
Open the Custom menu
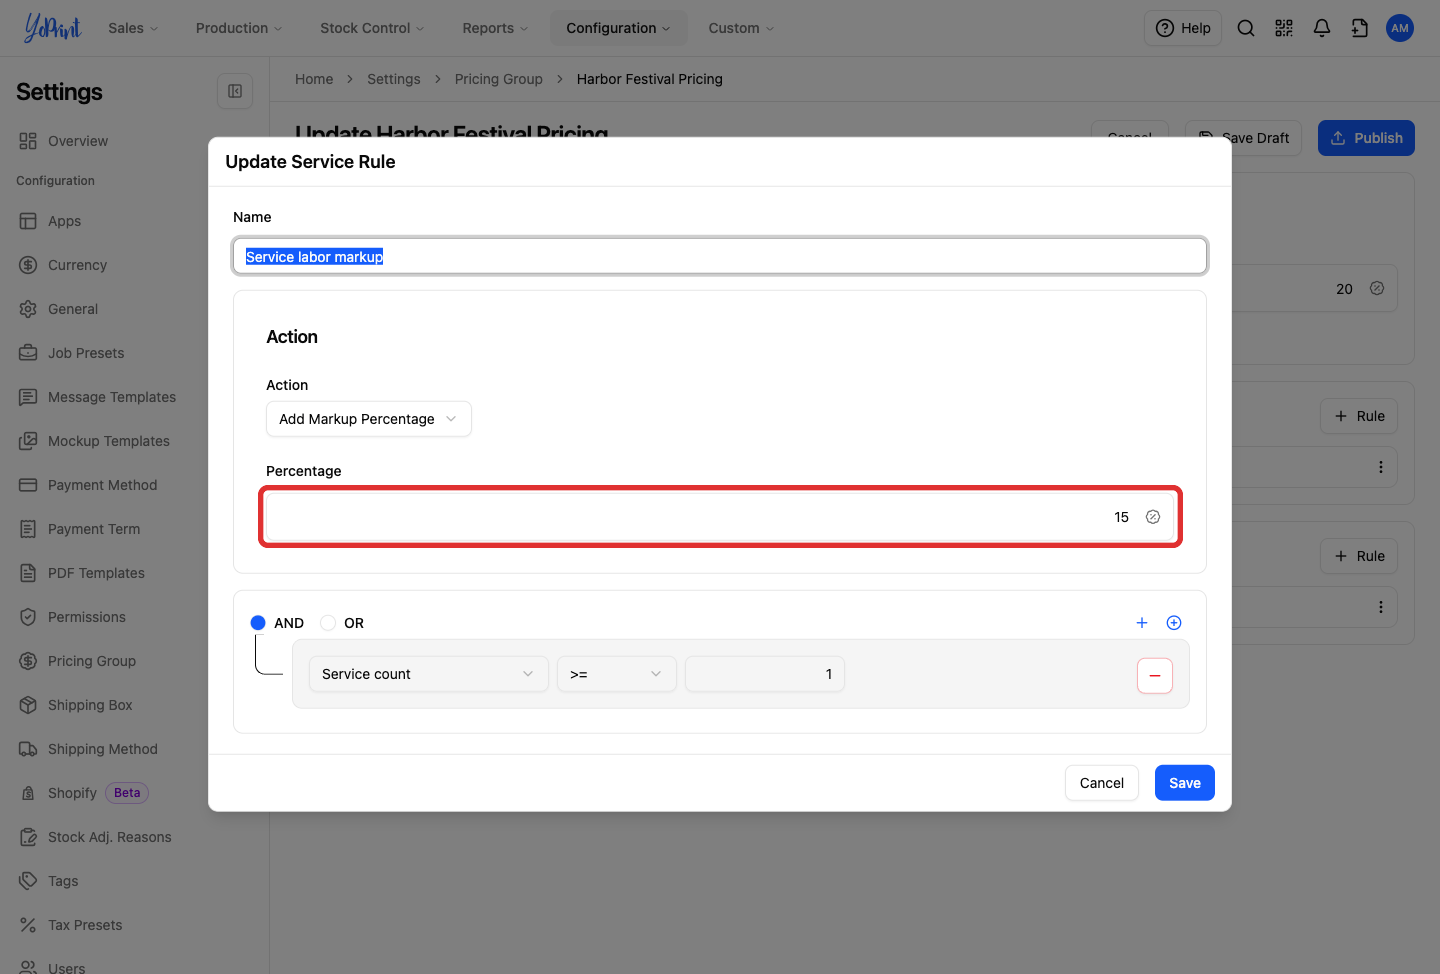pyautogui.click(x=741, y=28)
